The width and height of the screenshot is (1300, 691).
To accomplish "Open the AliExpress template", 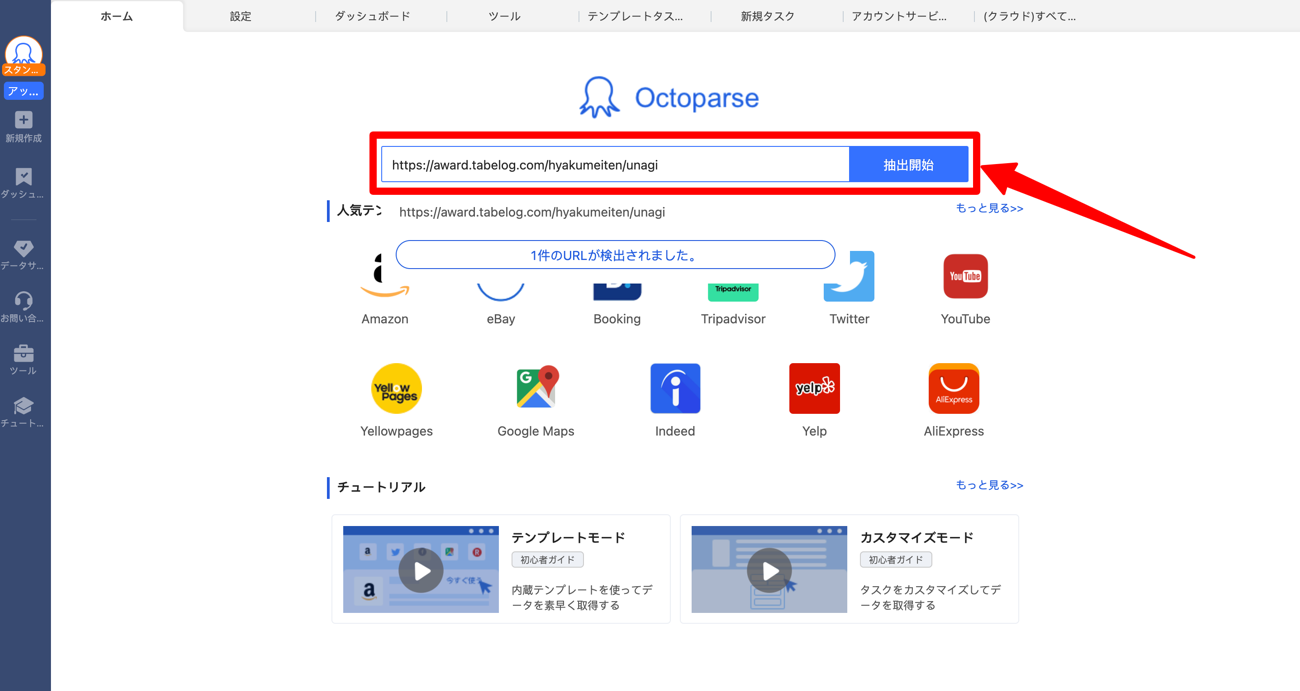I will click(954, 401).
